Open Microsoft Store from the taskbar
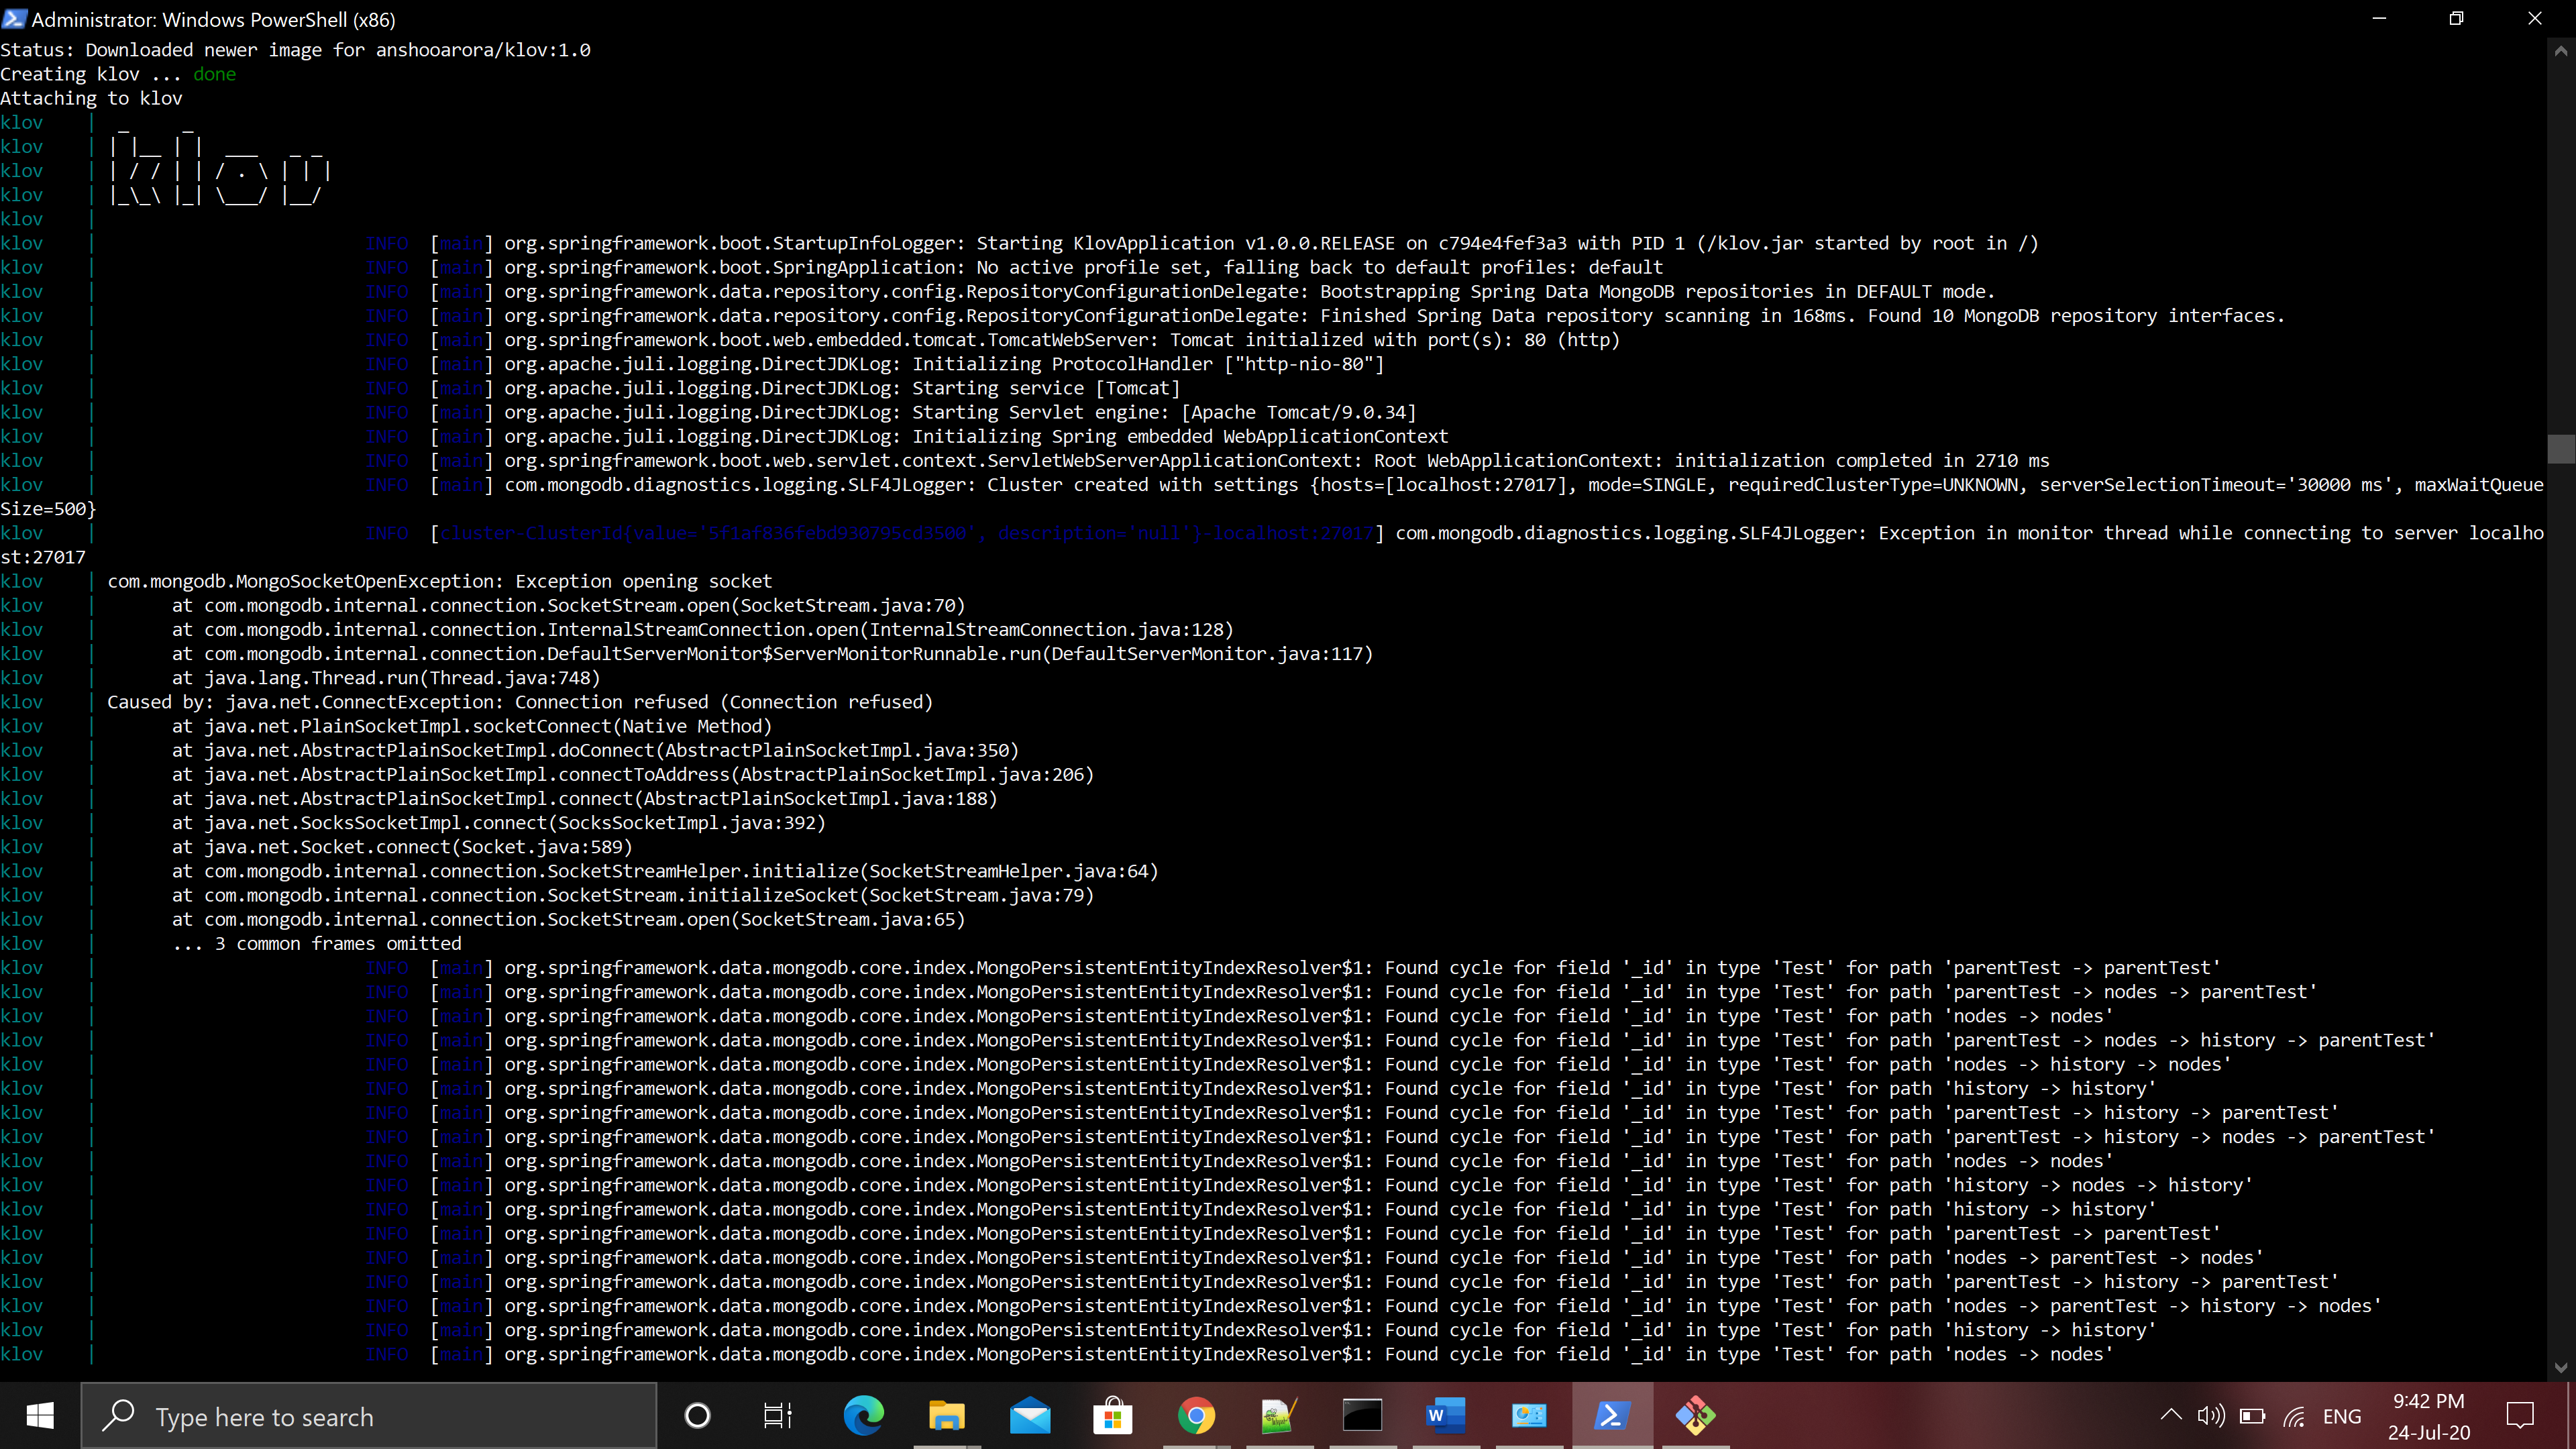This screenshot has height=1449, width=2576. tap(1112, 1416)
